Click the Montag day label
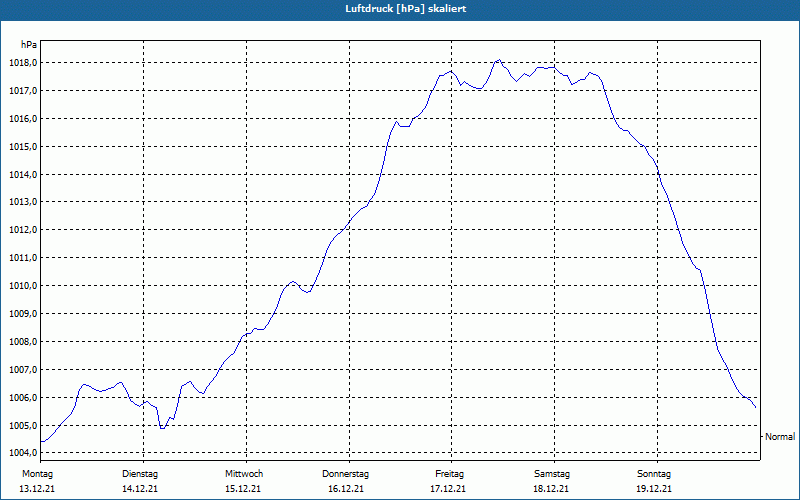 pyautogui.click(x=37, y=474)
